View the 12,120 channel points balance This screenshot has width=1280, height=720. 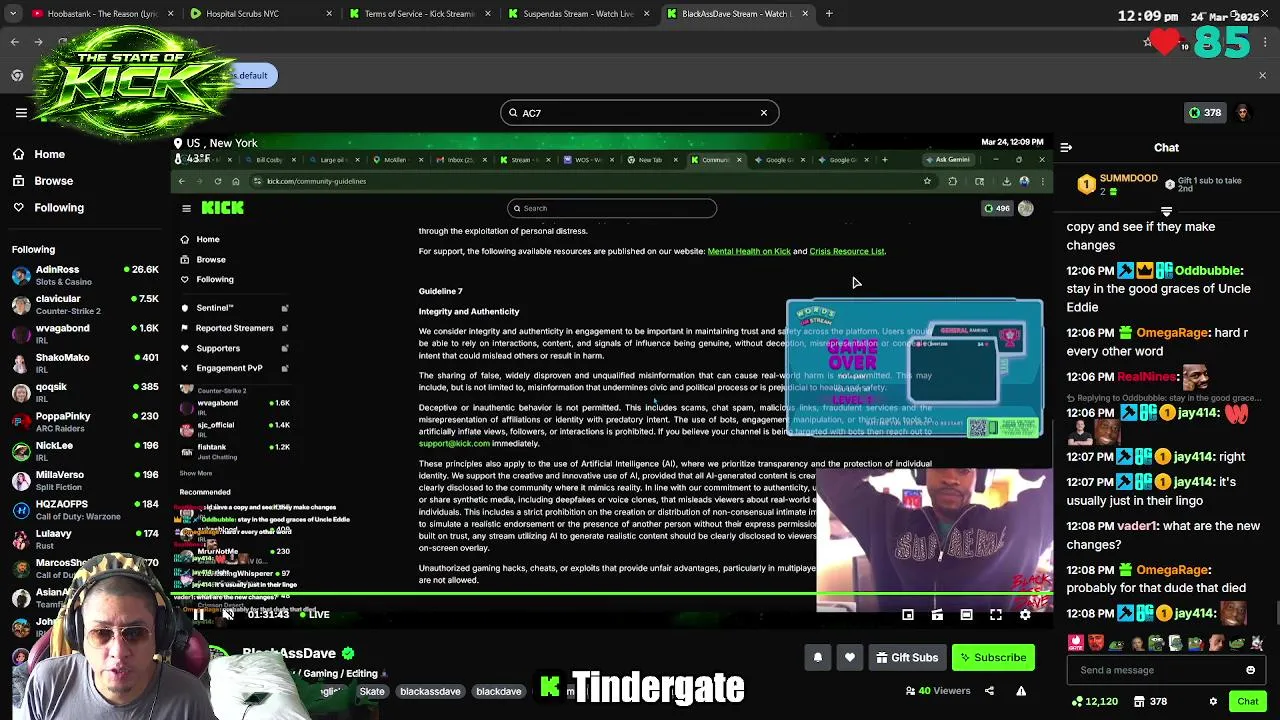click(1094, 702)
